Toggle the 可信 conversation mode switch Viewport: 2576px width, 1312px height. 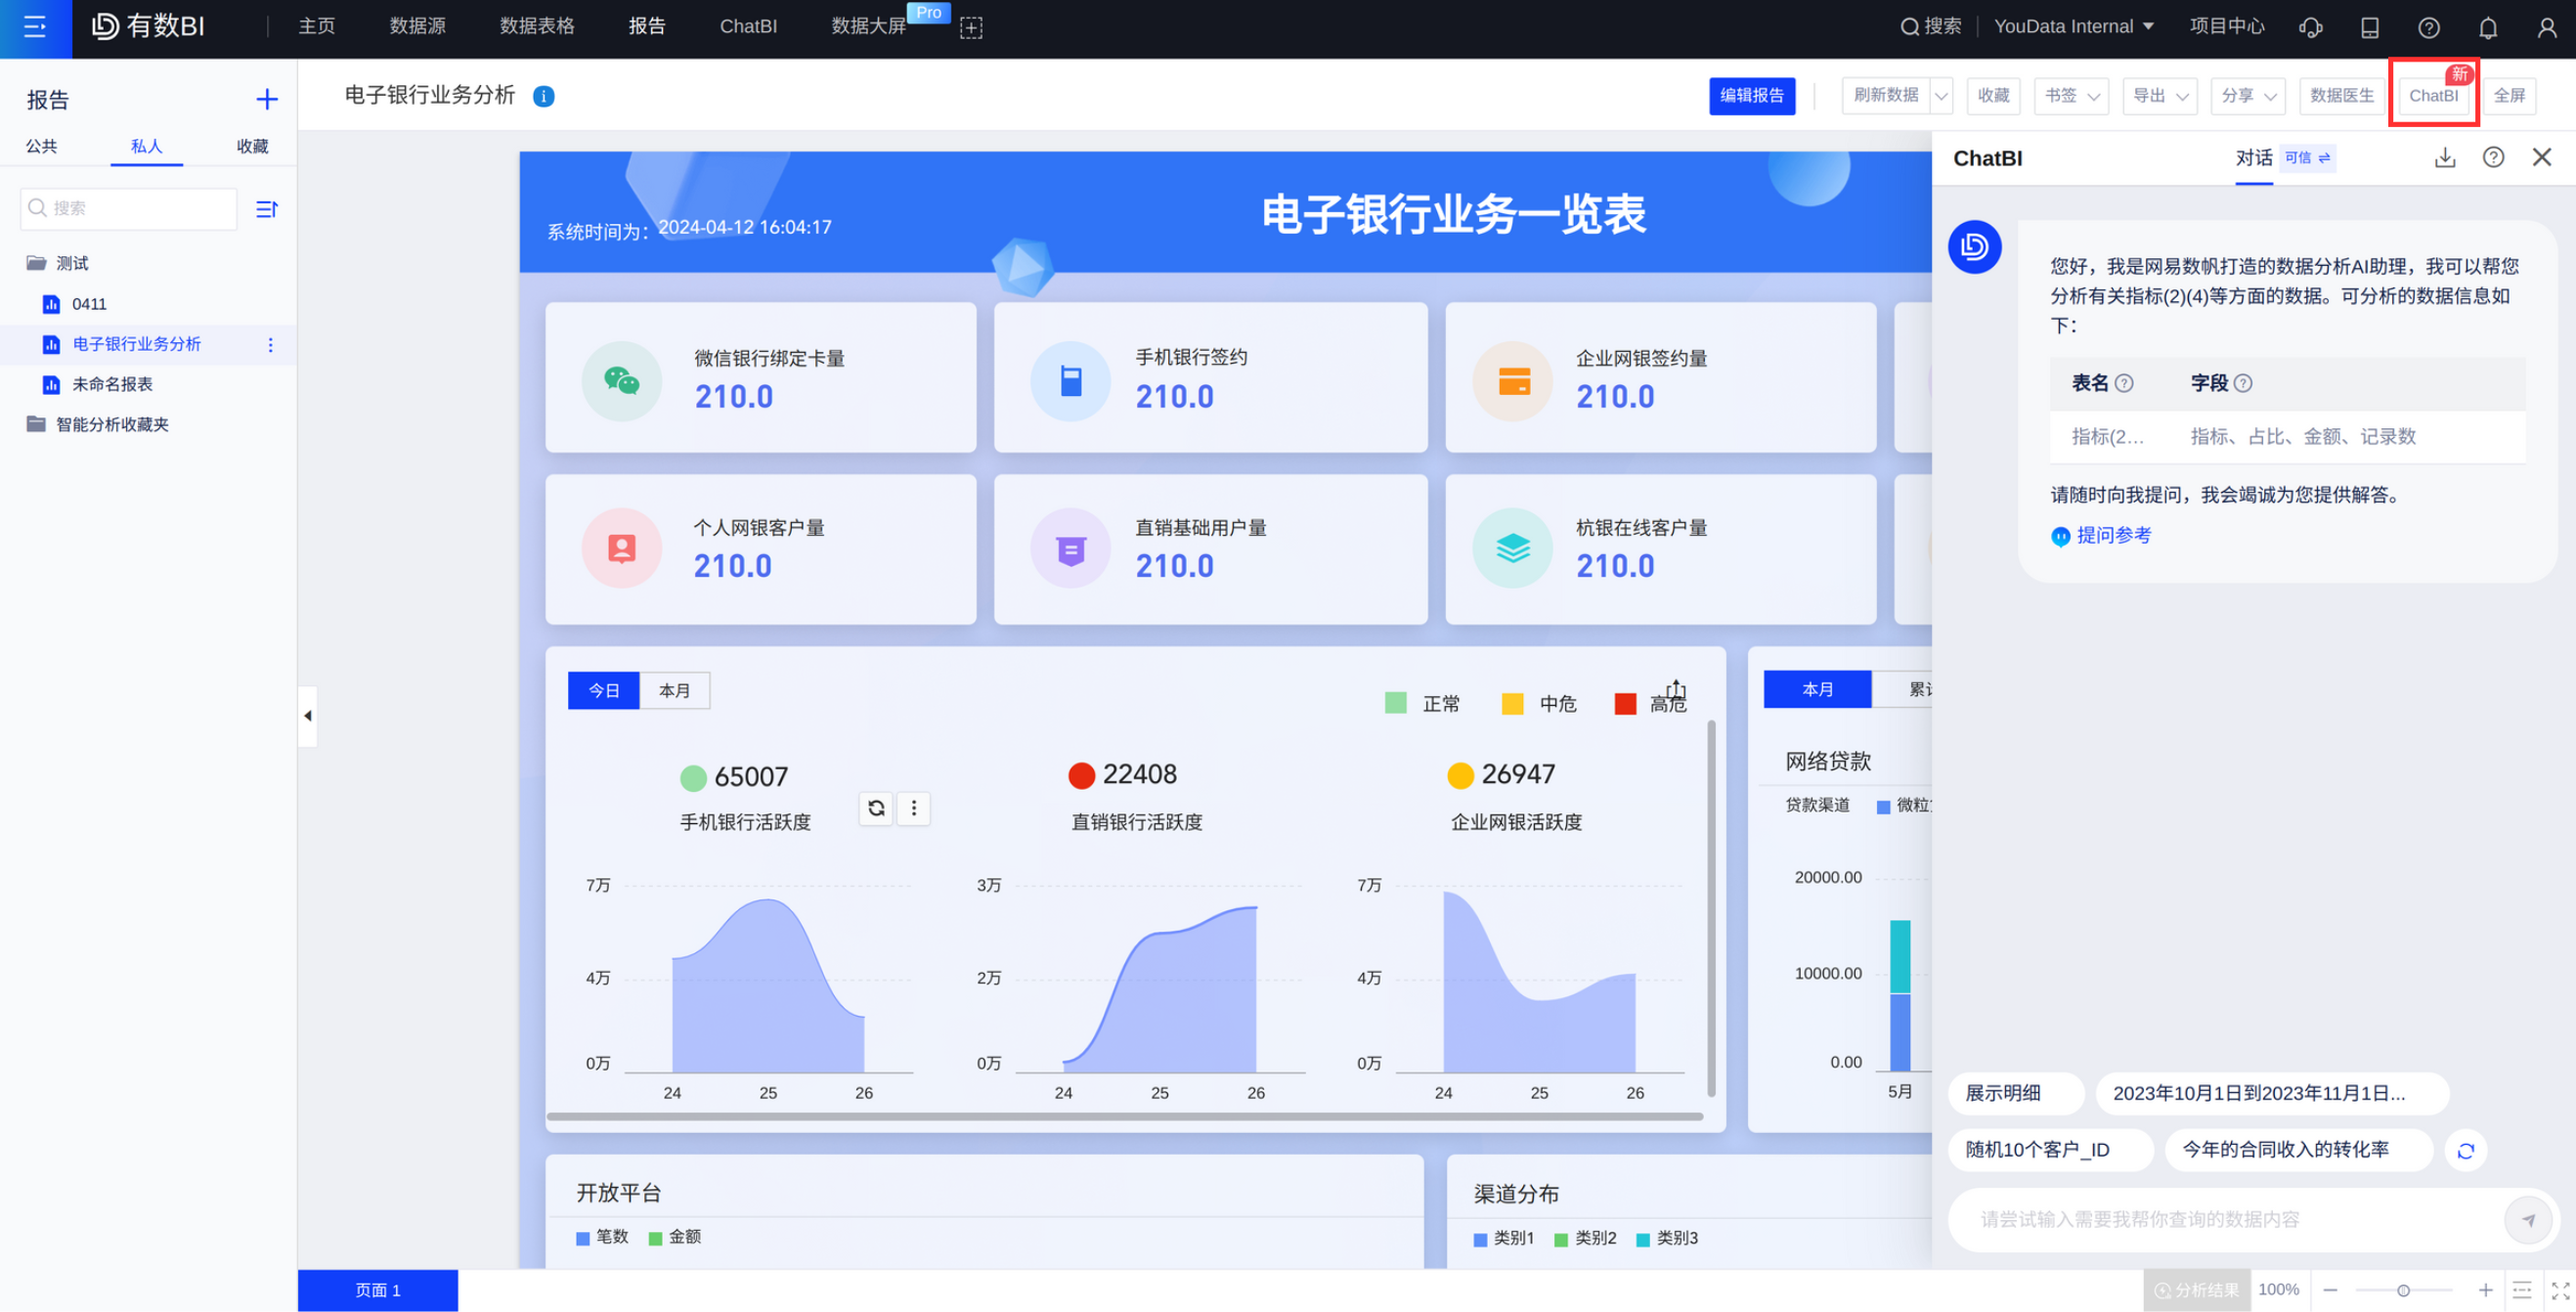[x=2308, y=158]
